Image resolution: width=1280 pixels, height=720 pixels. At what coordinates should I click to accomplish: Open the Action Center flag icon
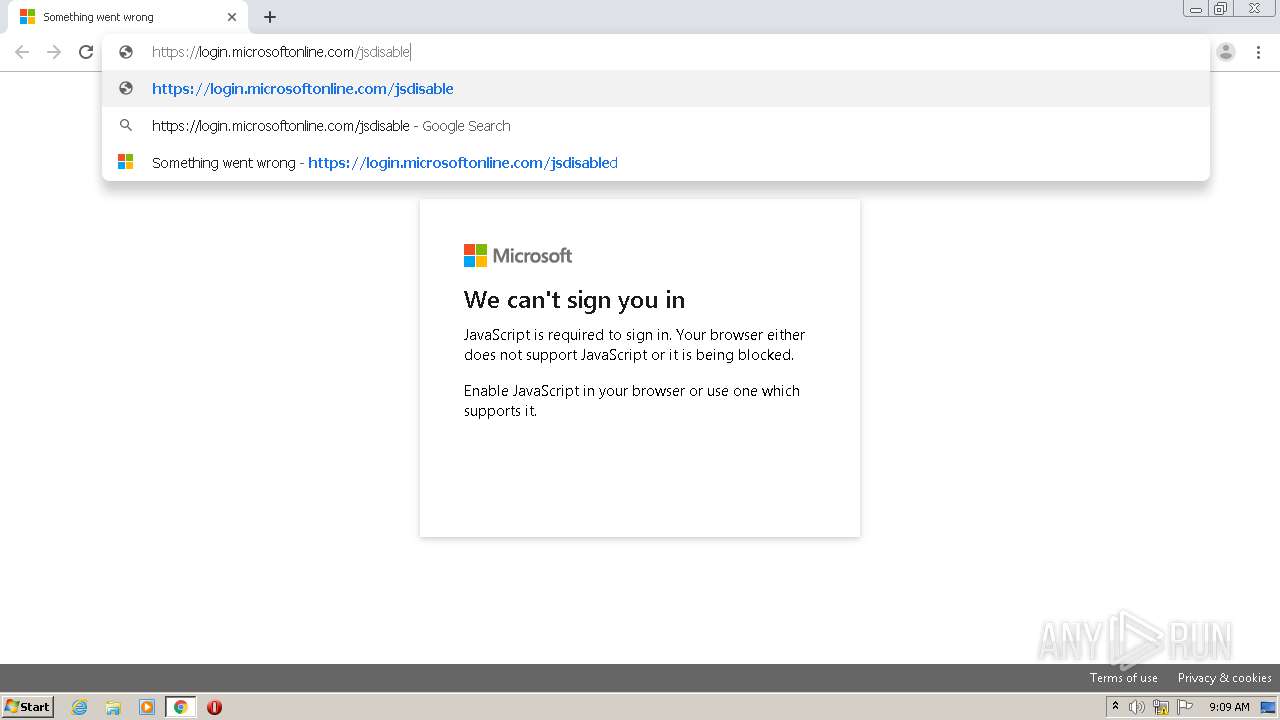[1185, 707]
